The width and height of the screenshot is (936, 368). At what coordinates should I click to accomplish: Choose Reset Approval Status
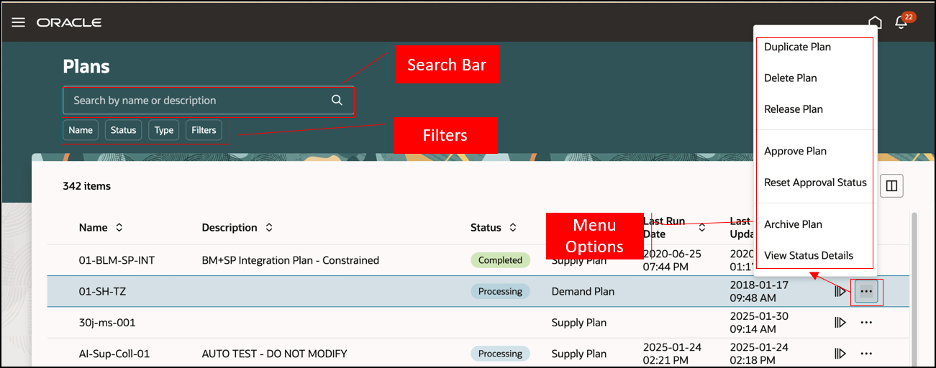pos(815,182)
